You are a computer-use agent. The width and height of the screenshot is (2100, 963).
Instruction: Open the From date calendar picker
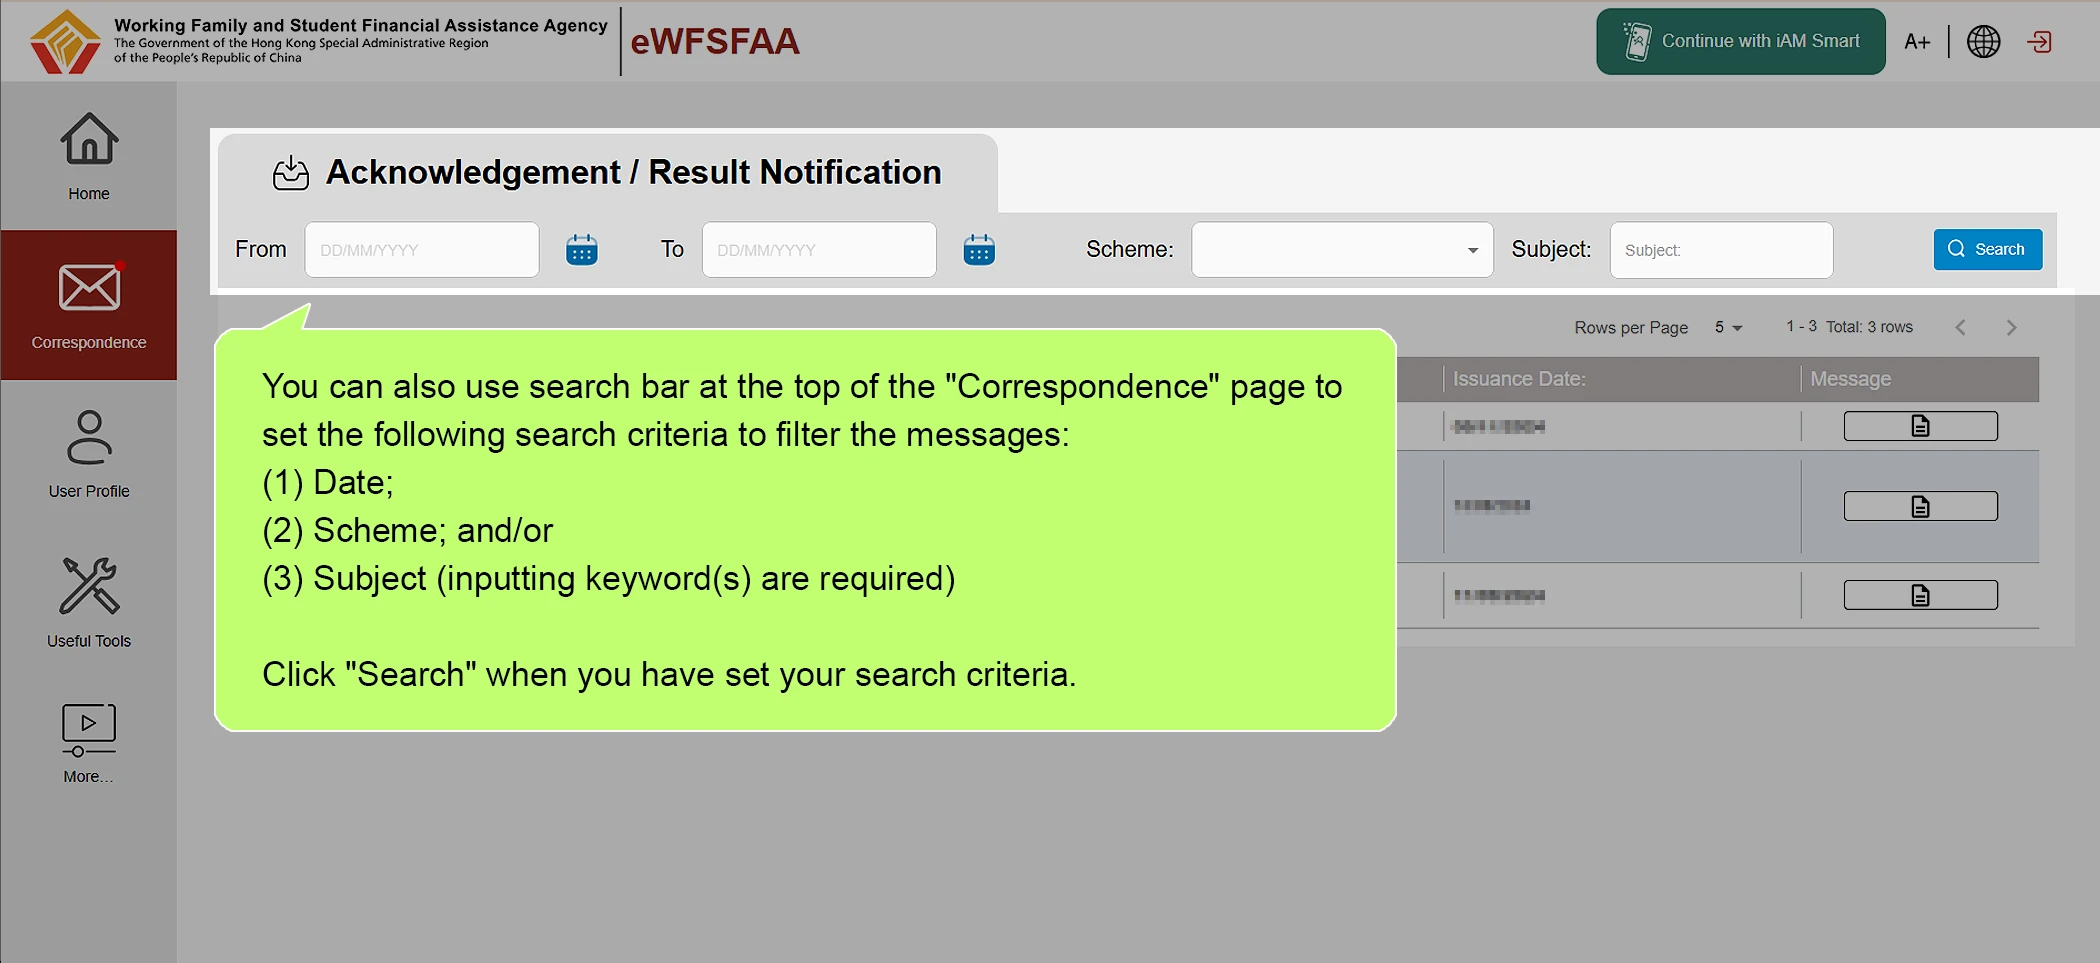tap(582, 250)
